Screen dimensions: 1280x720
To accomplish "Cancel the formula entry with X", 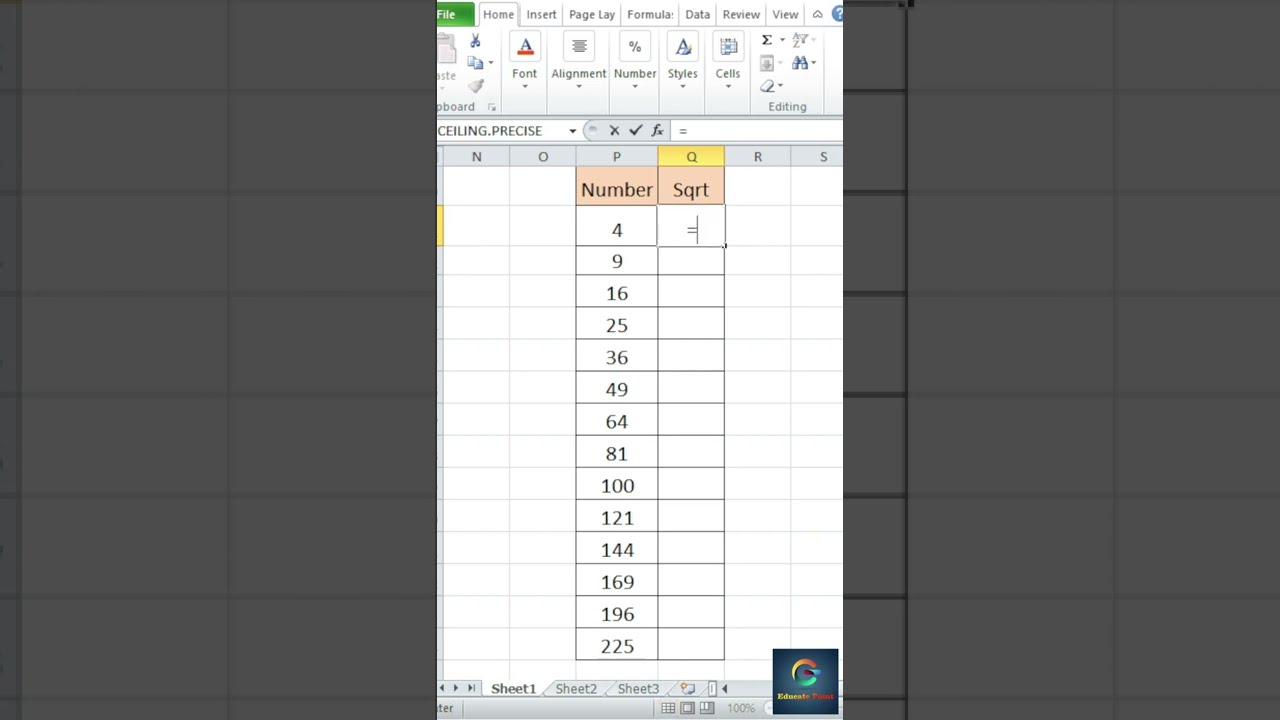I will click(x=614, y=131).
